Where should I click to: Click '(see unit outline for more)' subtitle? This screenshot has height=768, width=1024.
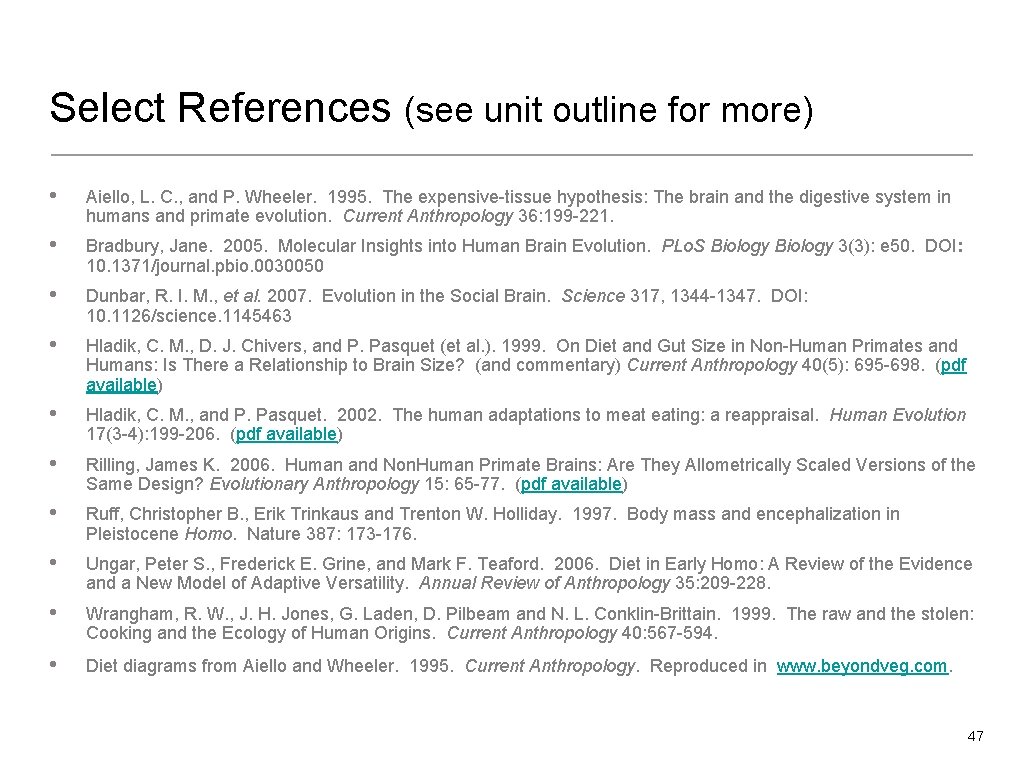point(609,109)
